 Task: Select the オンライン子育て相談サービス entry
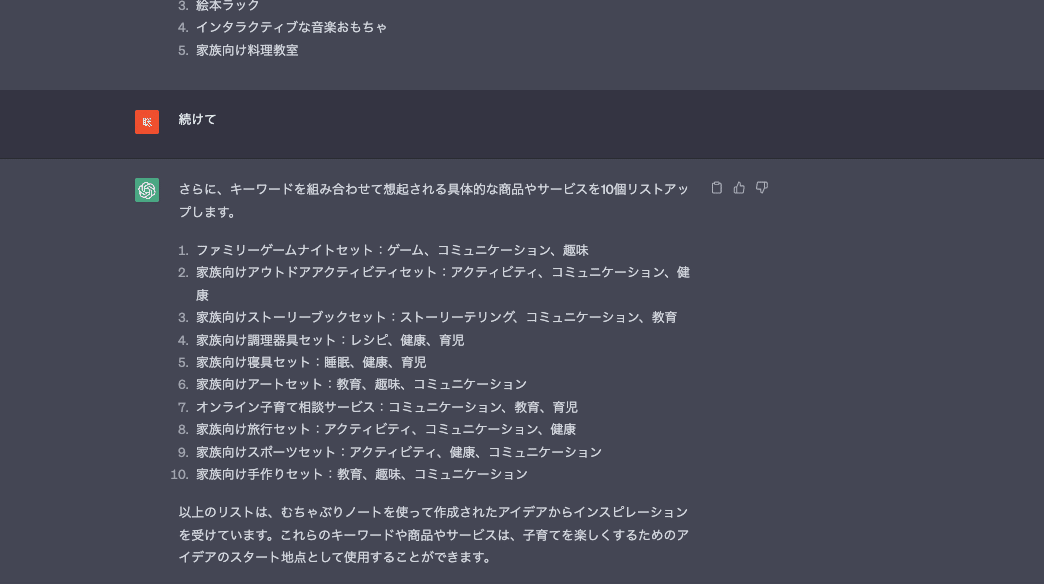point(385,407)
